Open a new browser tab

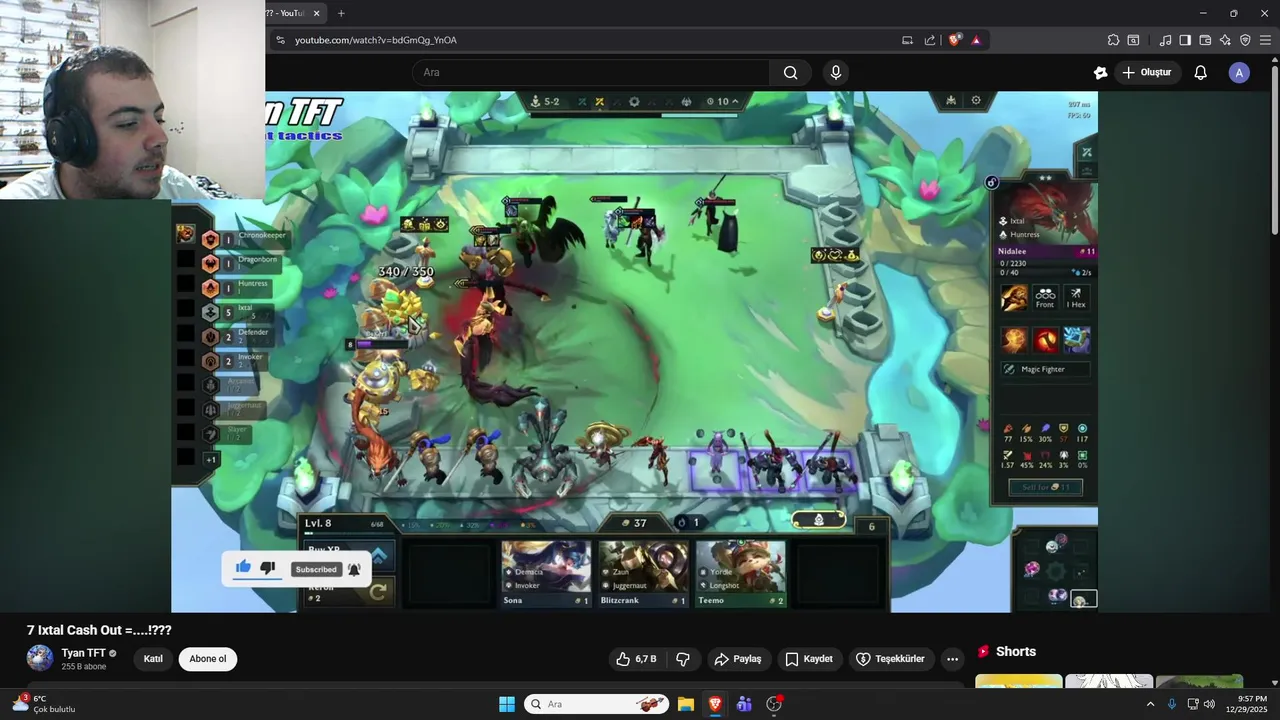click(x=341, y=13)
